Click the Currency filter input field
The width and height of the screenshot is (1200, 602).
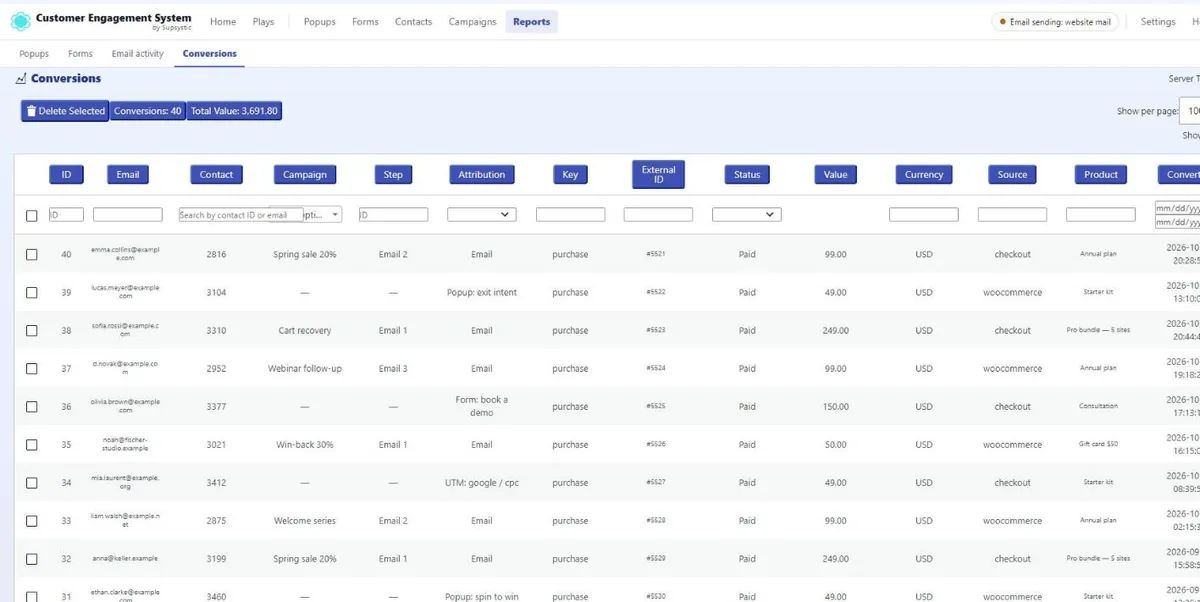click(924, 214)
